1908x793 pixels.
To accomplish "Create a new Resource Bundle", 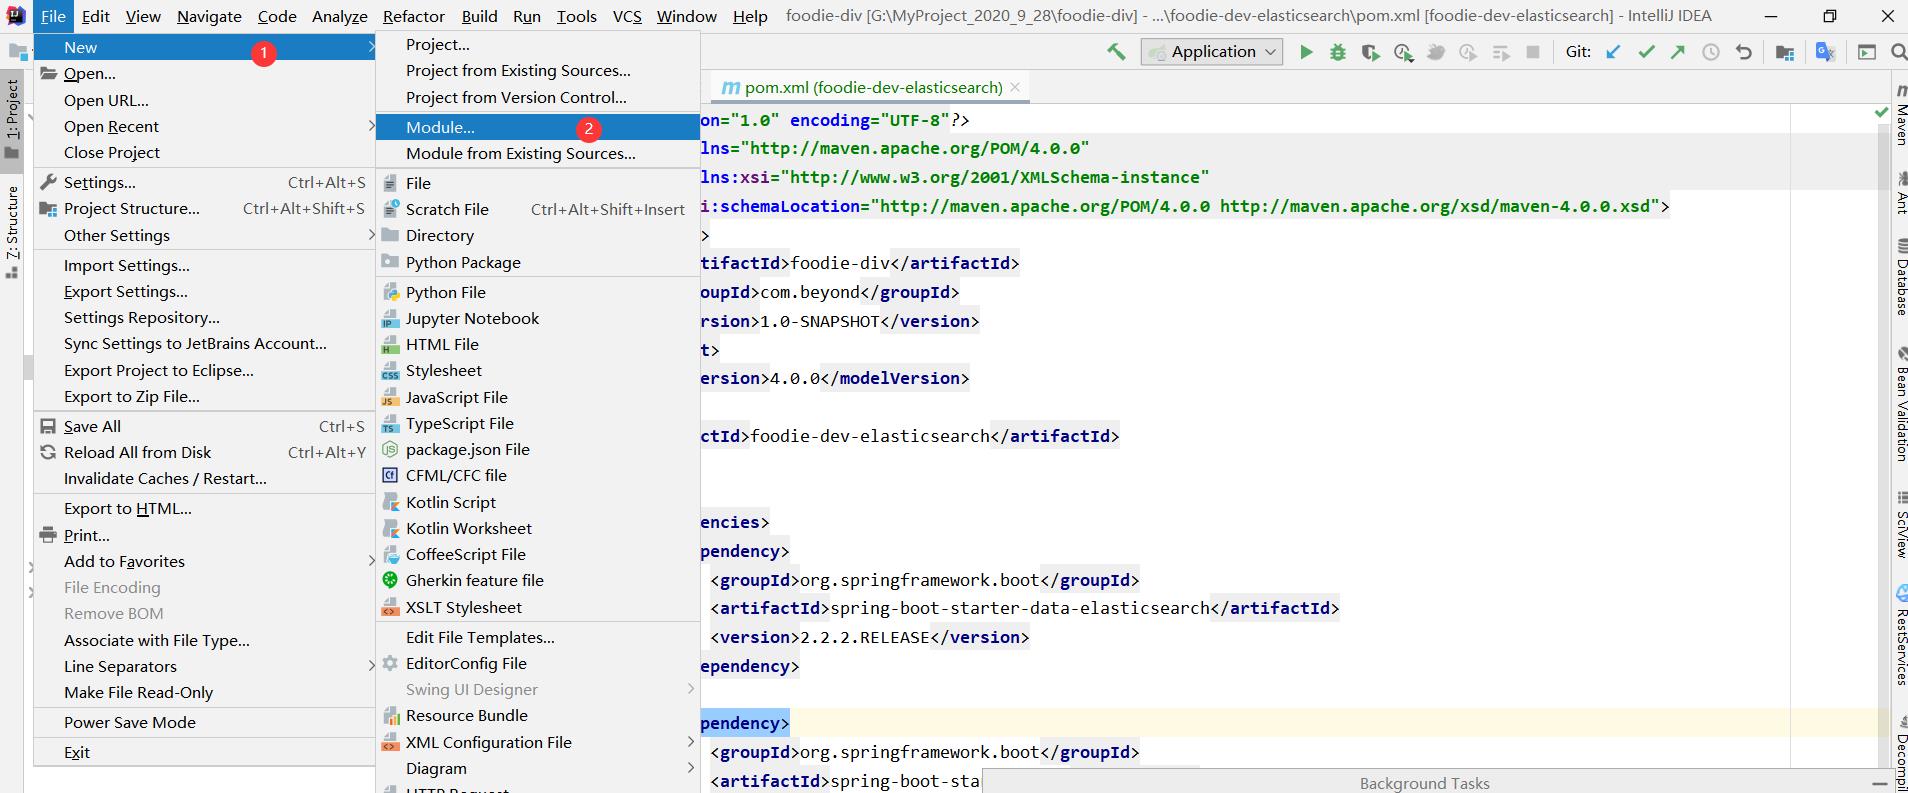I will (x=537, y=715).
